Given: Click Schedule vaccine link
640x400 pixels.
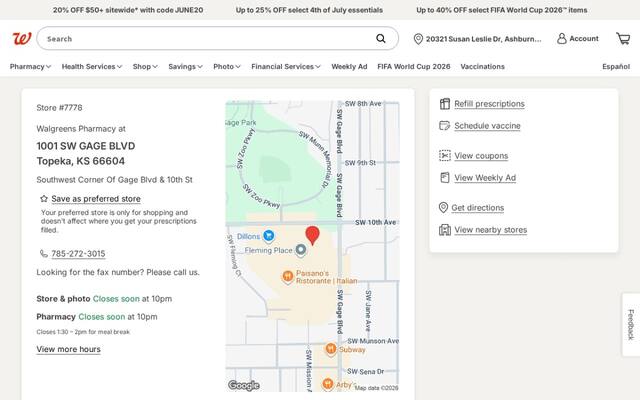Looking at the screenshot, I should 487,126.
